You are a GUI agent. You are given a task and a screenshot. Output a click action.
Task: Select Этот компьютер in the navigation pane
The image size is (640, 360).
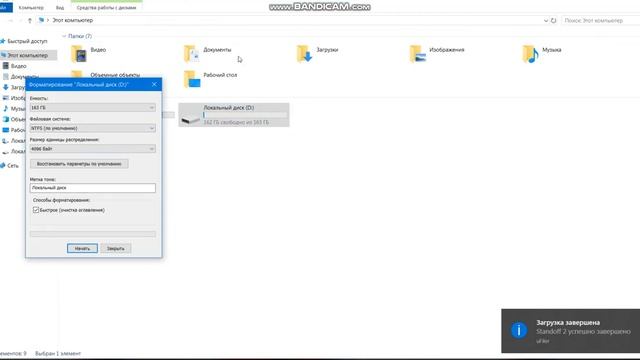28,55
